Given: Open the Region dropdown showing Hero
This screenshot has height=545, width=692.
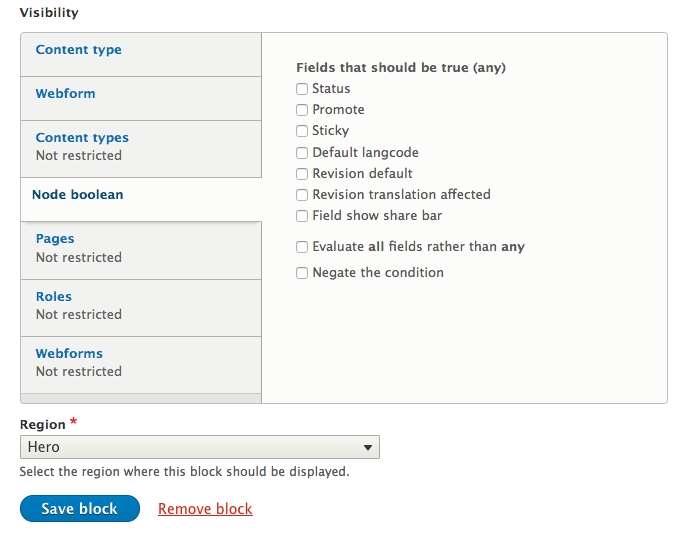Looking at the screenshot, I should click(199, 447).
